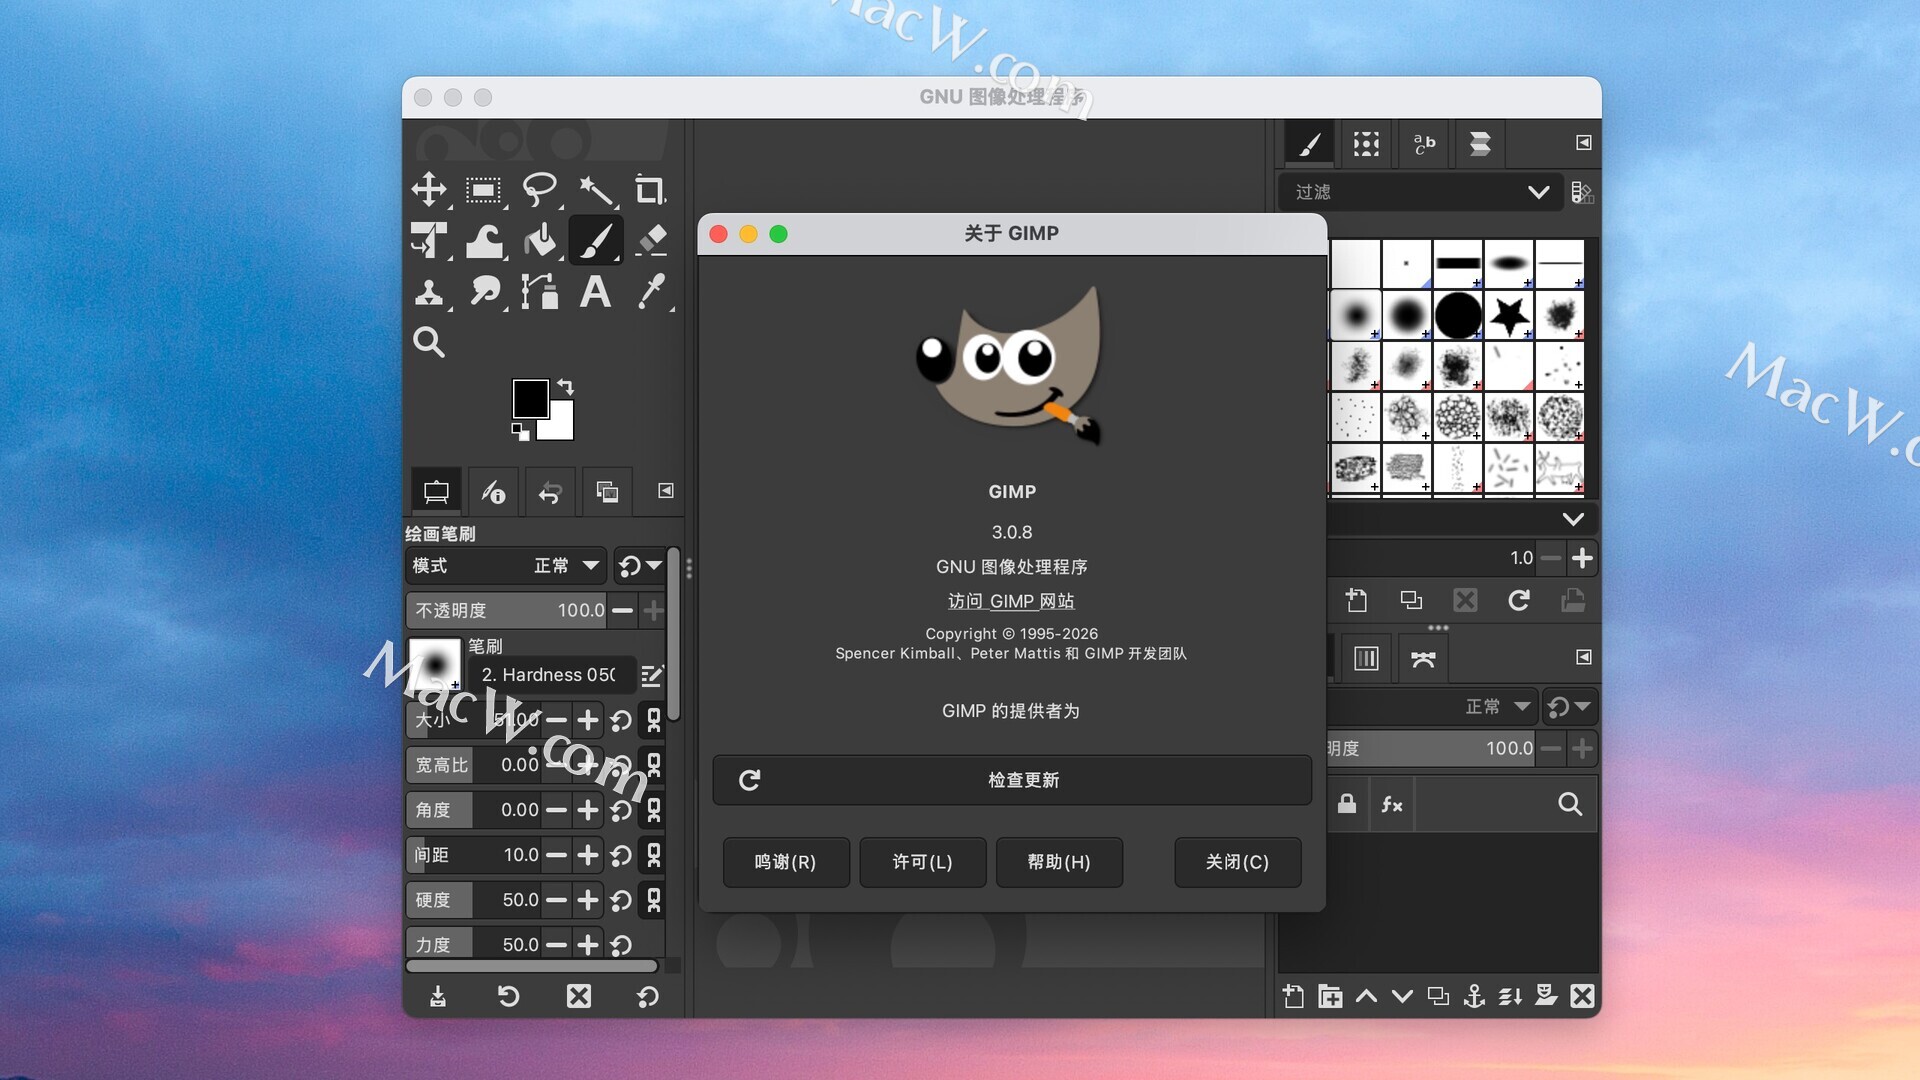Select the Crop tool
The image size is (1920, 1080).
[650, 189]
